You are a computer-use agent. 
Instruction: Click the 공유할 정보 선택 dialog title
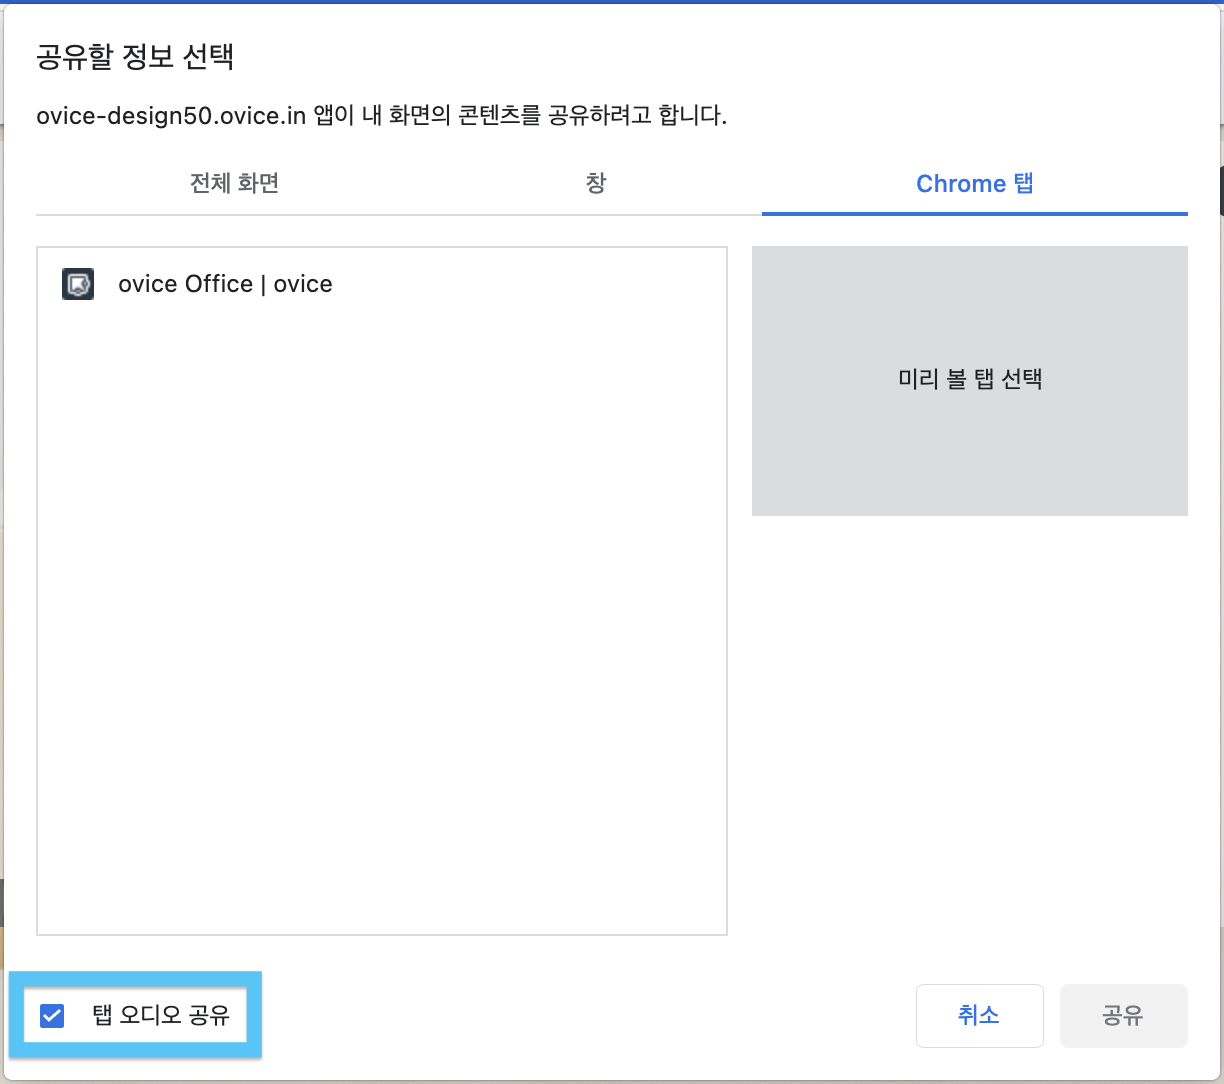coord(135,56)
